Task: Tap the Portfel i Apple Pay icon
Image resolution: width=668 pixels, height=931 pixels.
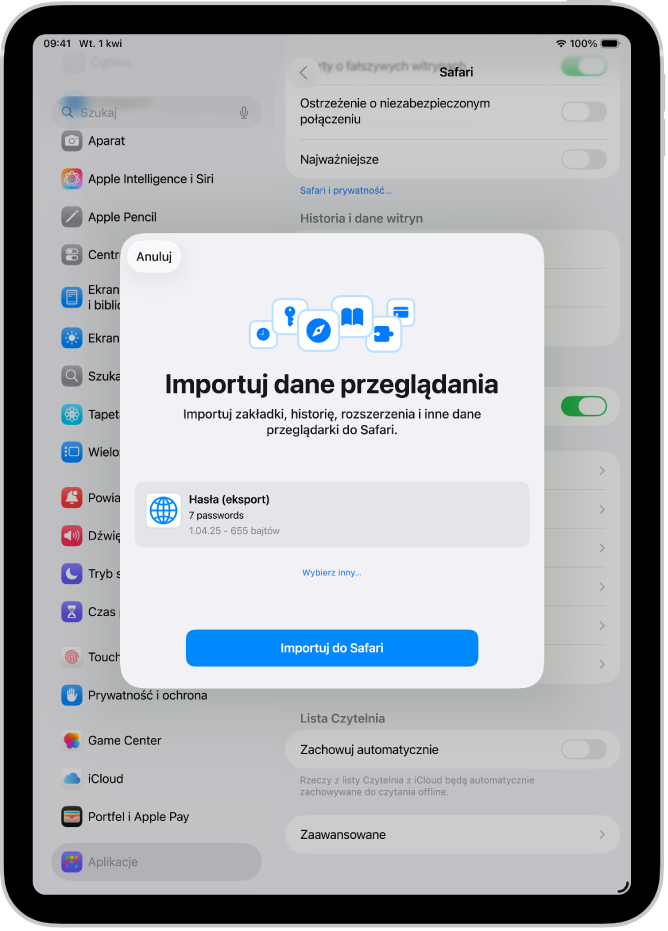Action: click(72, 816)
